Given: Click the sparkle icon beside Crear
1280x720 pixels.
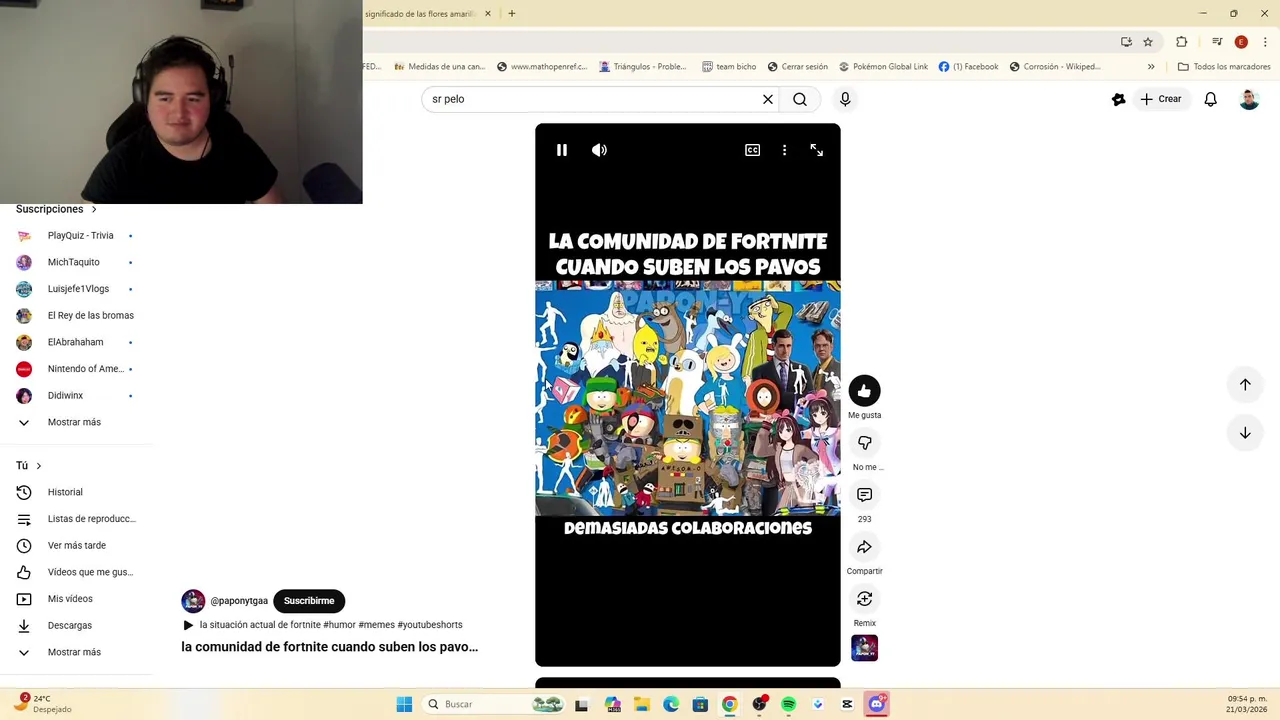Looking at the screenshot, I should tap(1119, 99).
